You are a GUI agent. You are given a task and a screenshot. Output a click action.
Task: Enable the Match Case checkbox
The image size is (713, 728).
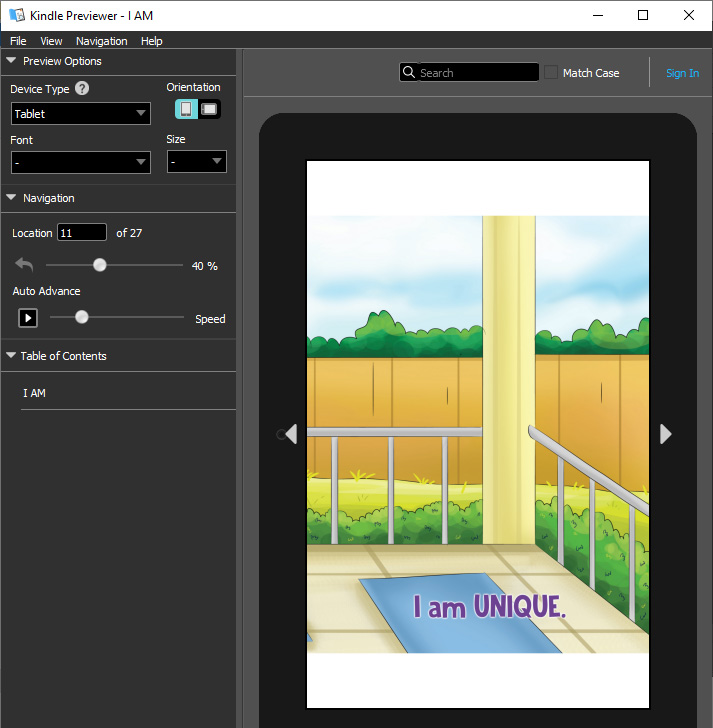pyautogui.click(x=551, y=72)
